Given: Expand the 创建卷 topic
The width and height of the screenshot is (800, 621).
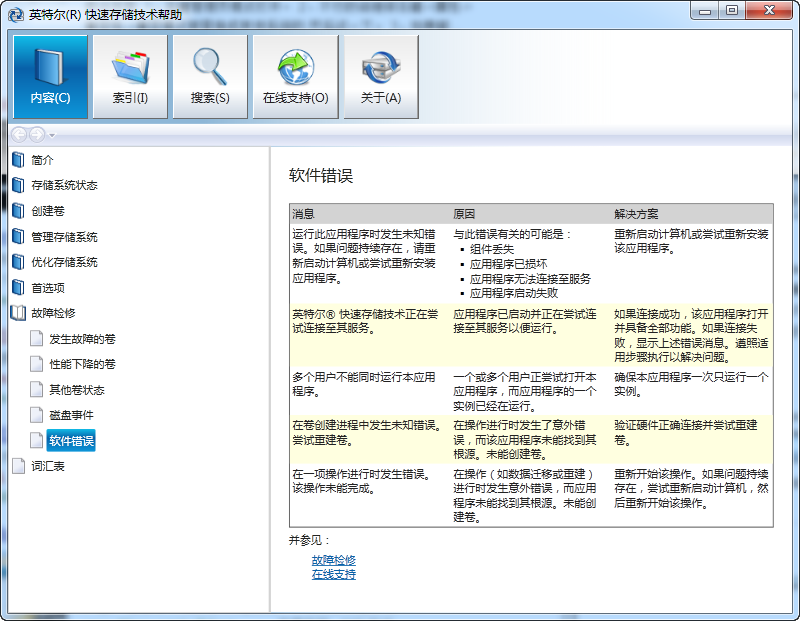Looking at the screenshot, I should (48, 211).
